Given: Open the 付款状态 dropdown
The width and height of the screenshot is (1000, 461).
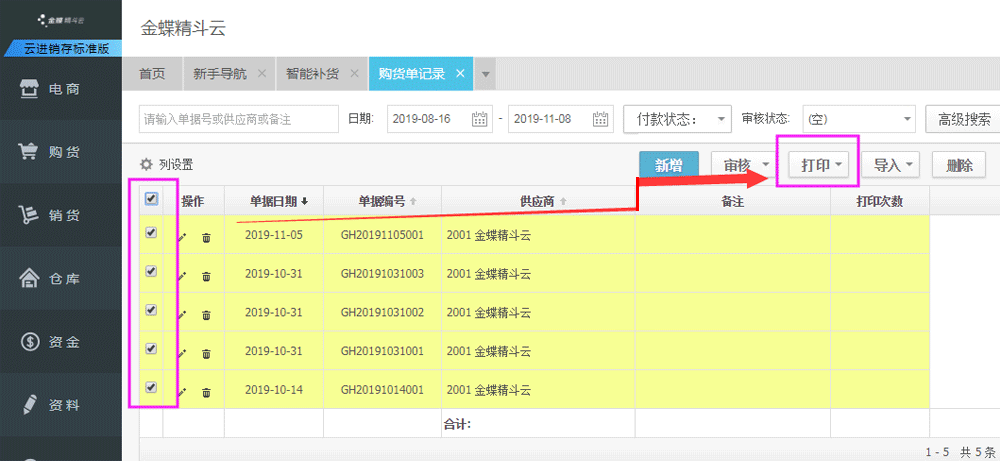Looking at the screenshot, I should click(x=677, y=119).
